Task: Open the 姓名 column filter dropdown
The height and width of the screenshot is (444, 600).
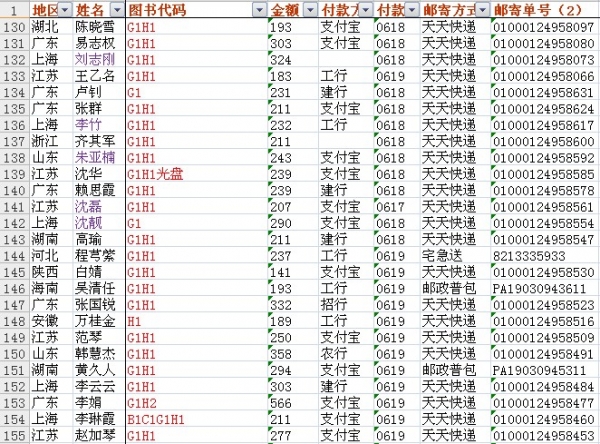Action: tap(115, 9)
